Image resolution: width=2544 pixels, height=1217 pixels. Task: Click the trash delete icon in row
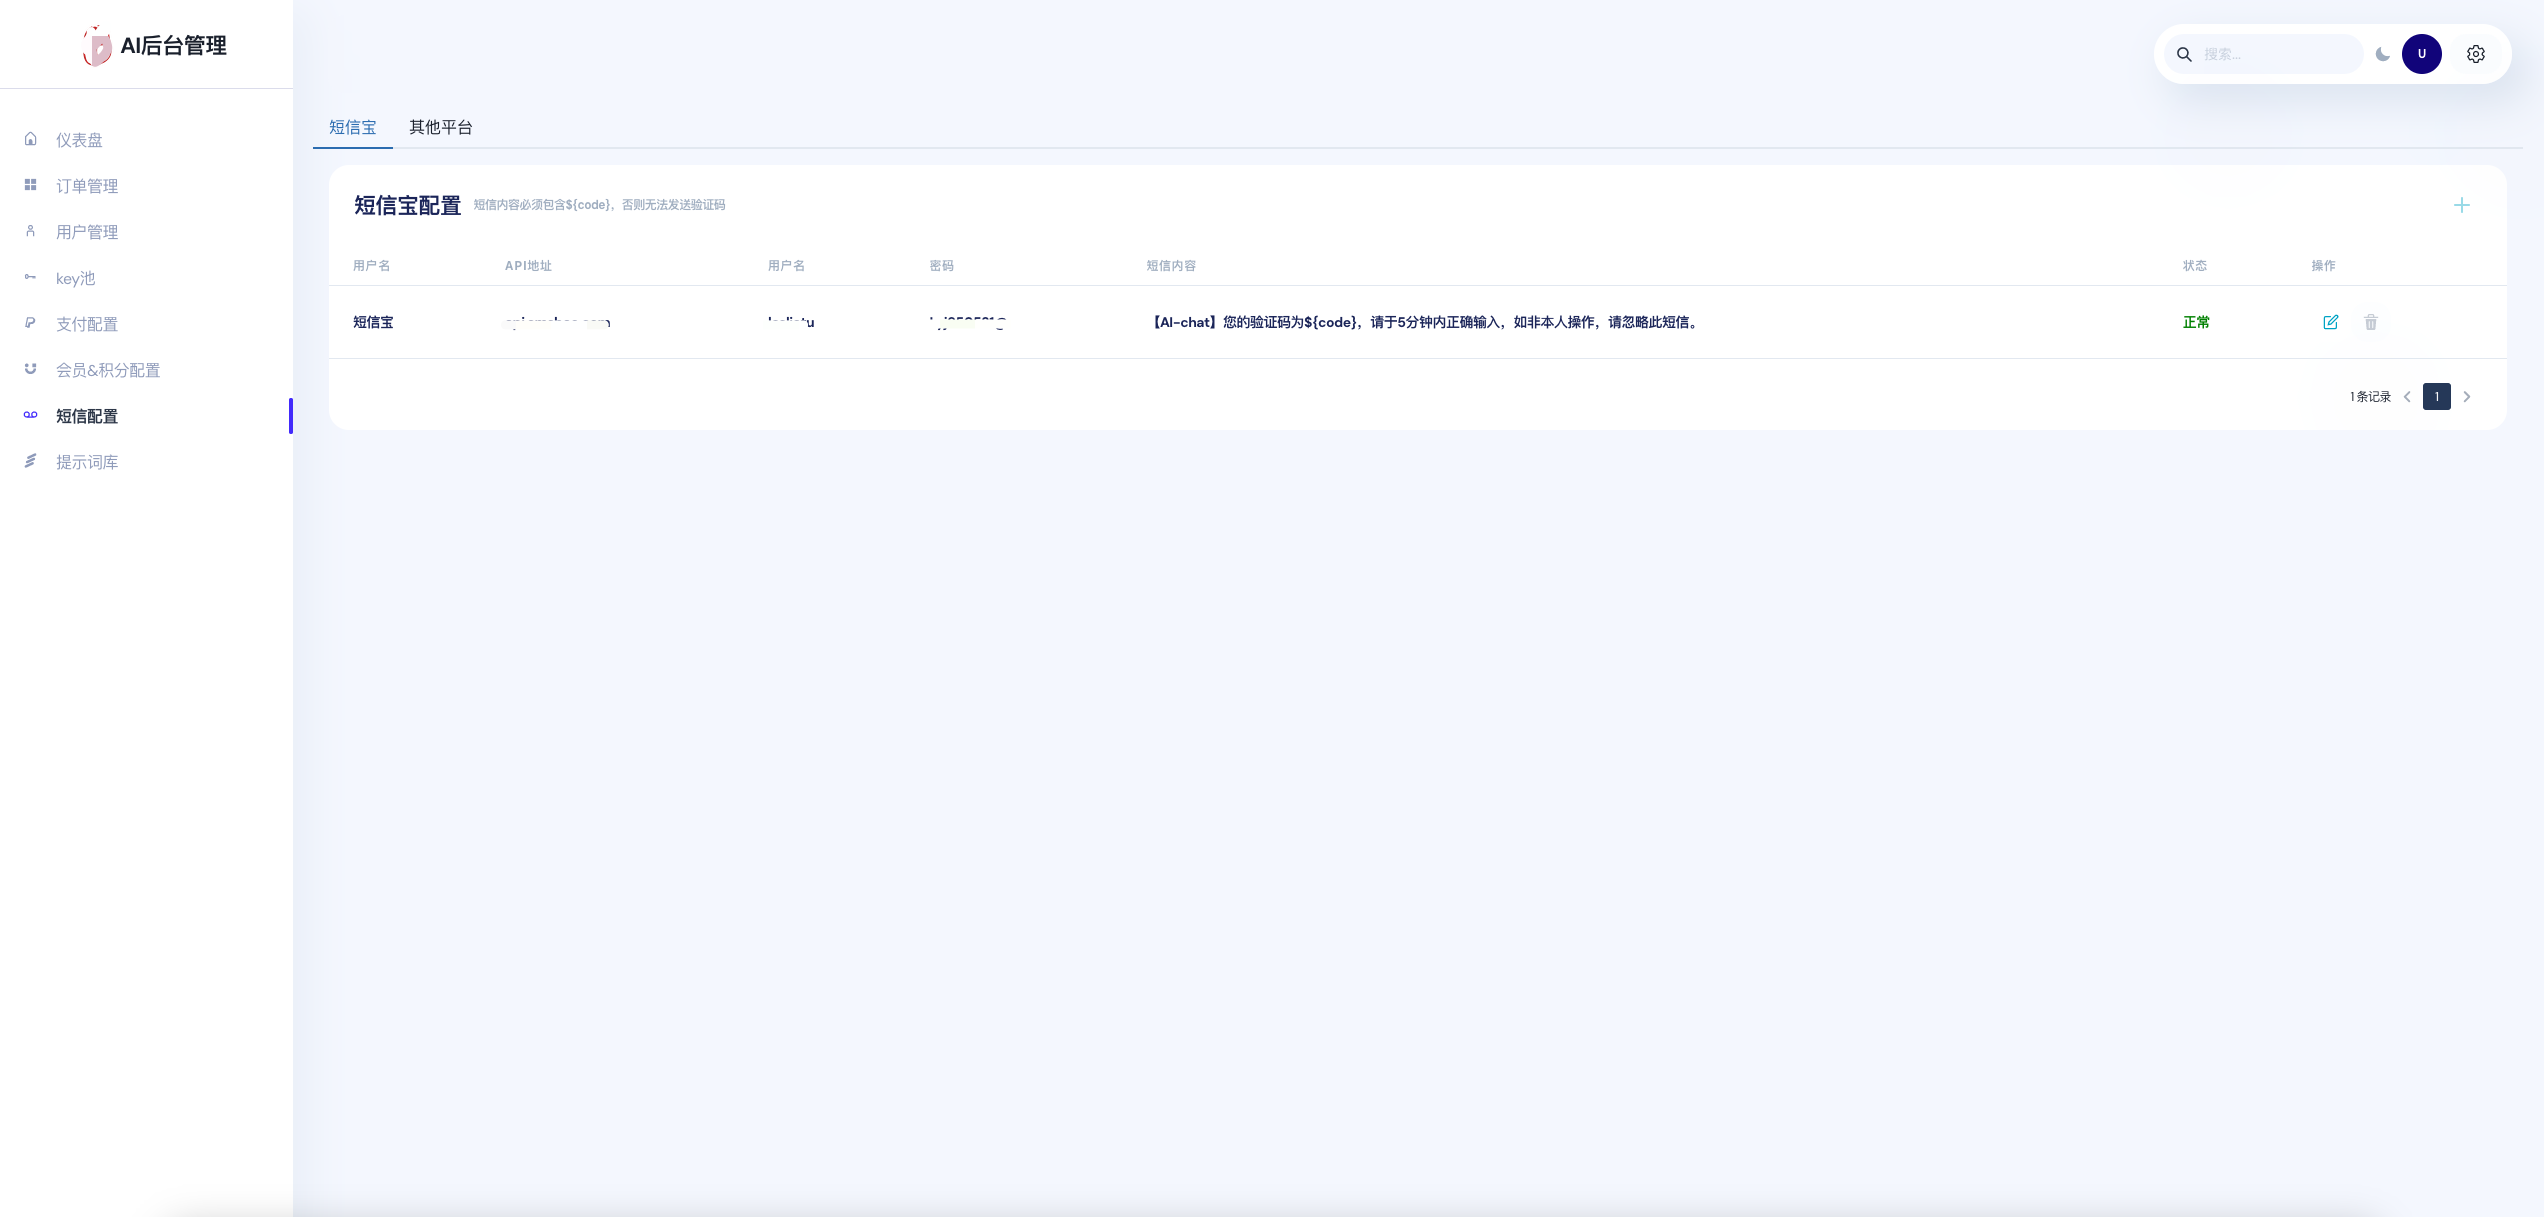[x=2371, y=322]
